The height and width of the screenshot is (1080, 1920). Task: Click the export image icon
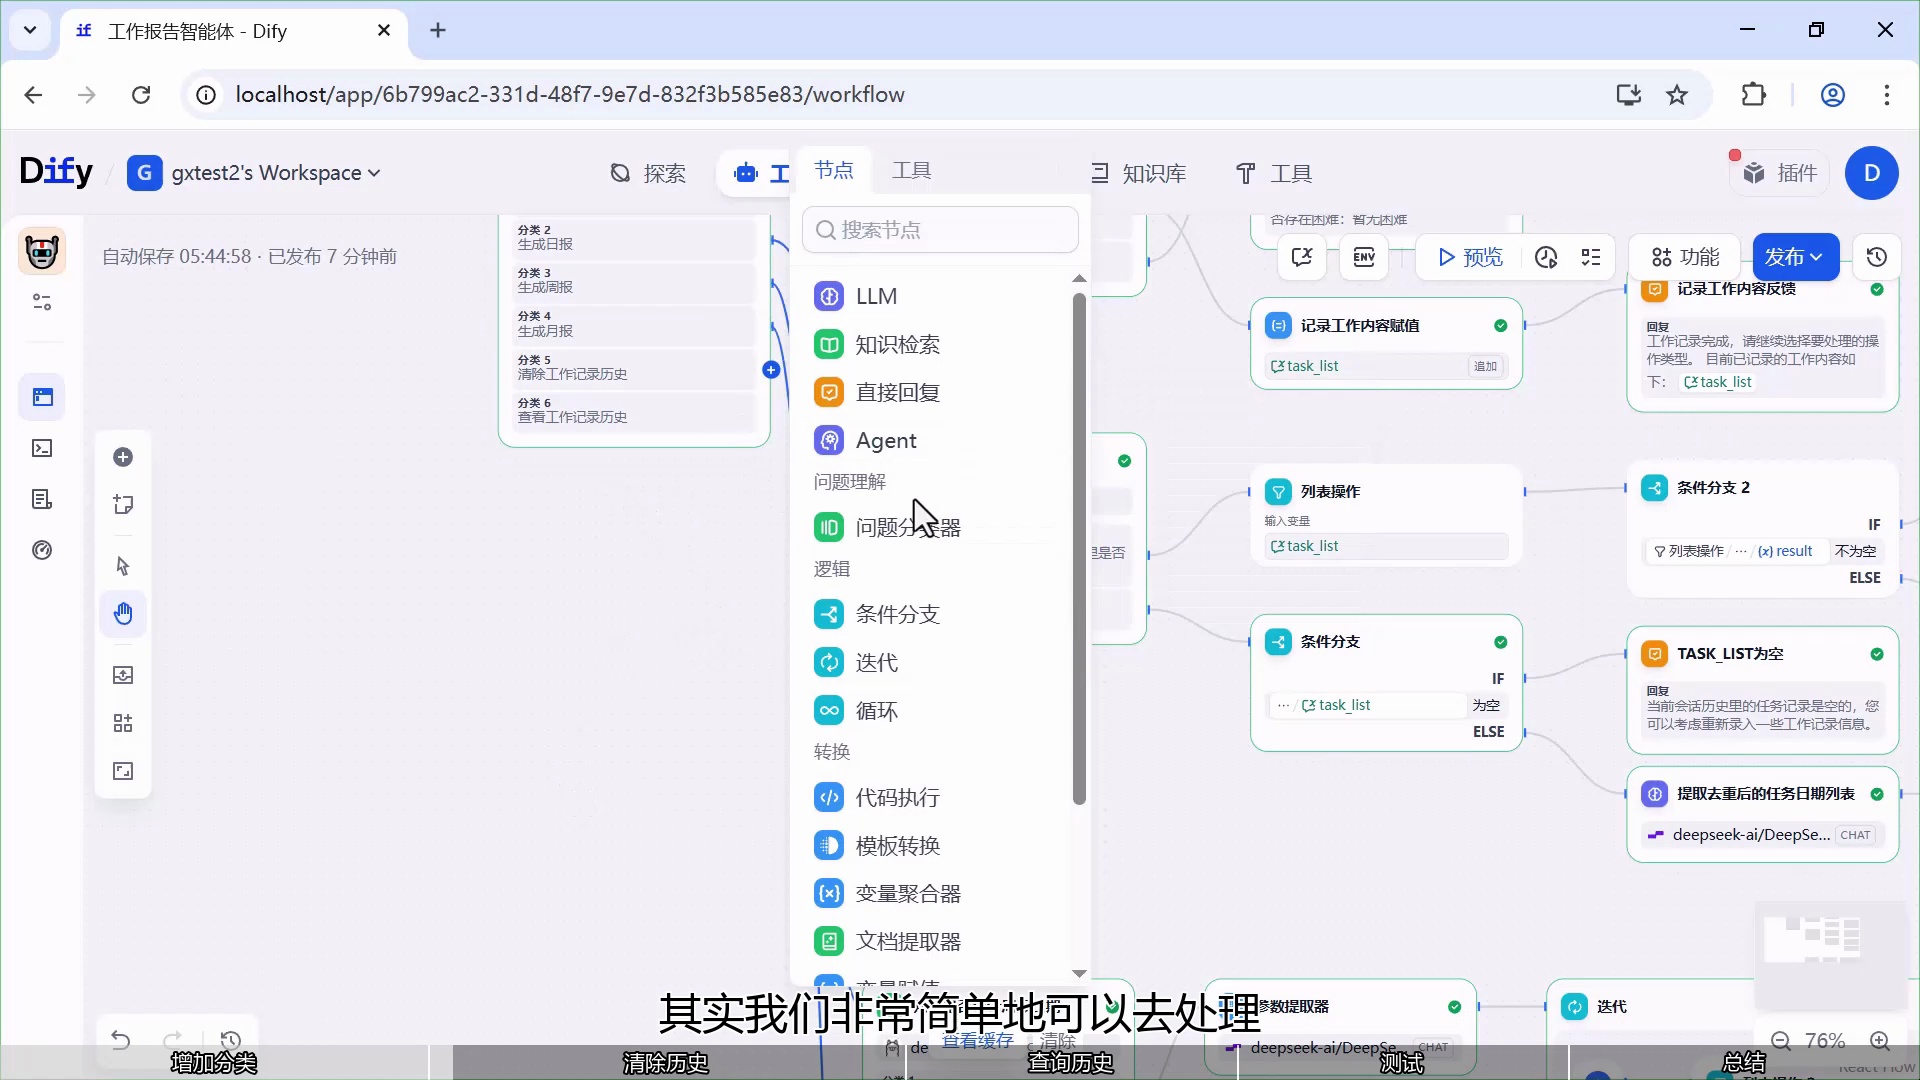click(x=123, y=676)
